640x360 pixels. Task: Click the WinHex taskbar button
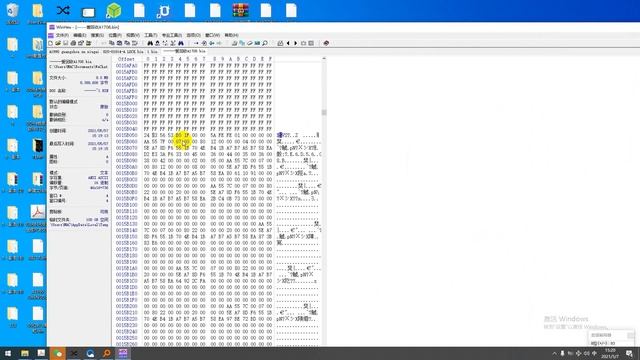click(123, 353)
